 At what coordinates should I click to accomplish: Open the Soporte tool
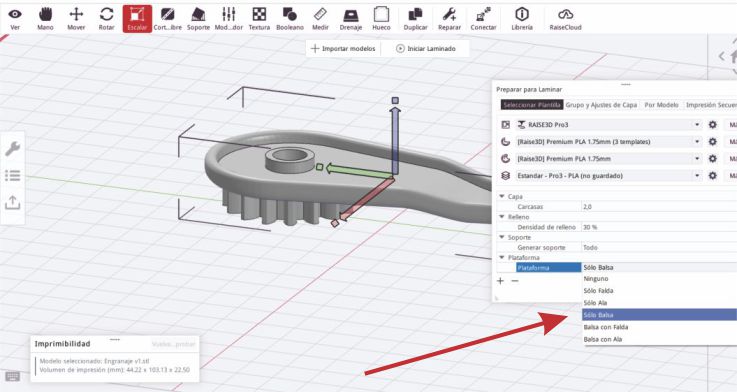(x=198, y=19)
